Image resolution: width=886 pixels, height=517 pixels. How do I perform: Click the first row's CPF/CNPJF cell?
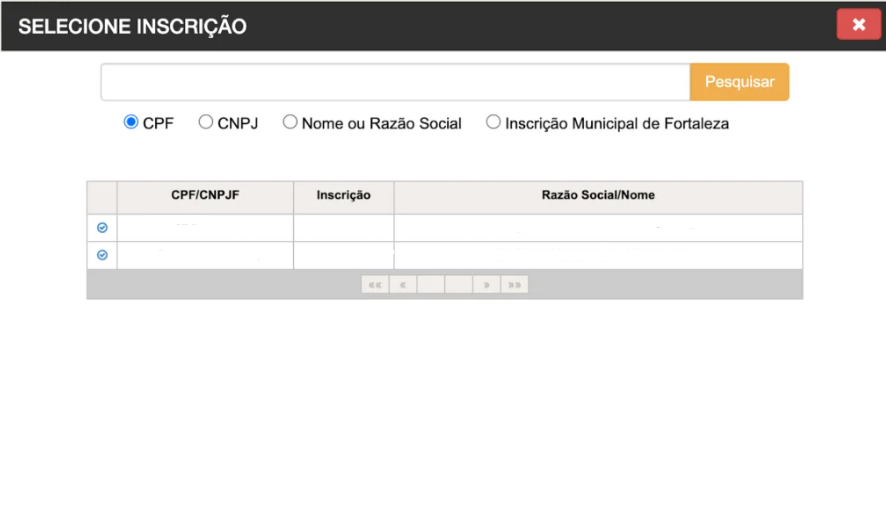pos(205,228)
